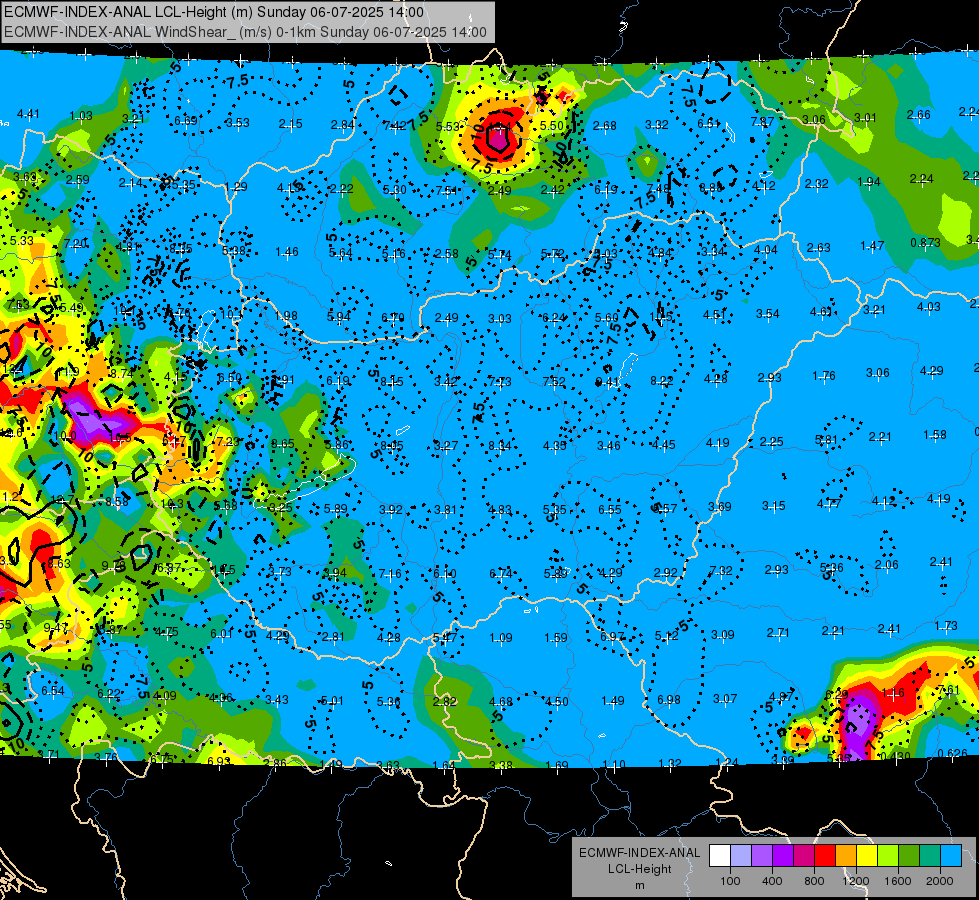Click the wind shear value 2.68
Image resolution: width=979 pixels, height=900 pixels.
coord(604,126)
